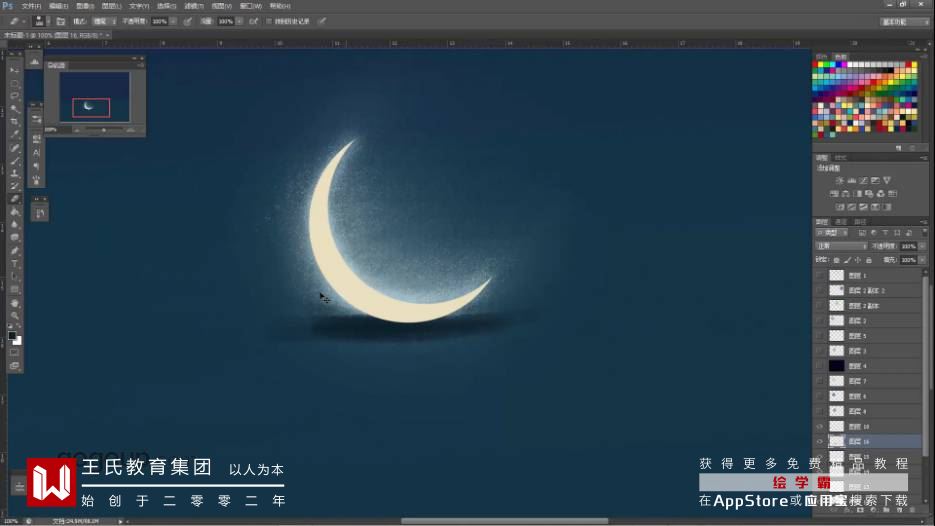Toggle pressure-for-opacity button
Screen dimensions: 935x526
188,21
